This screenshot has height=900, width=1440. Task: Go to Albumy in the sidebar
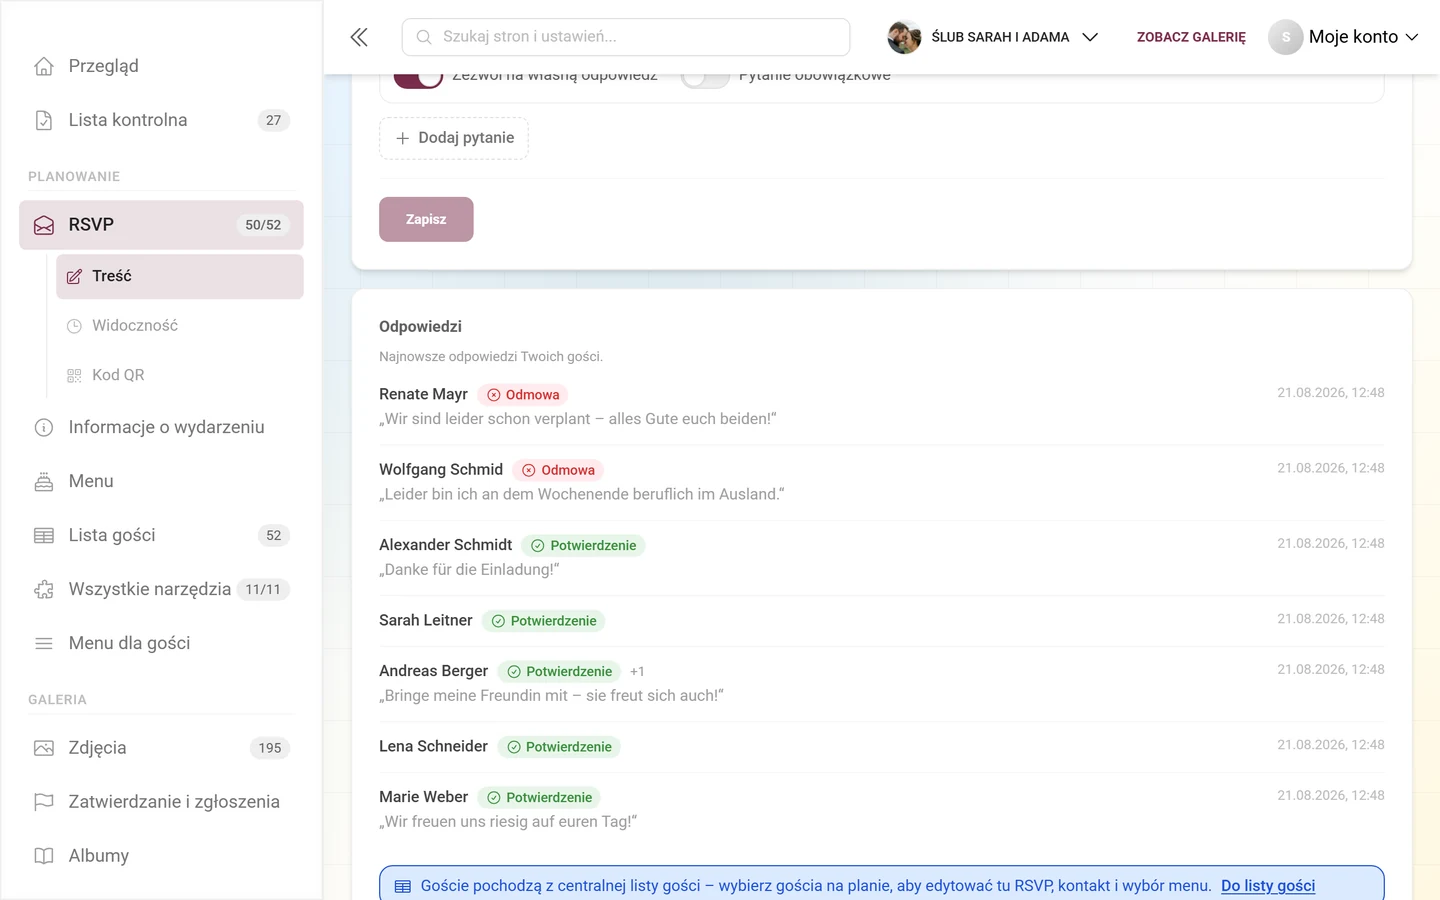[161, 856]
